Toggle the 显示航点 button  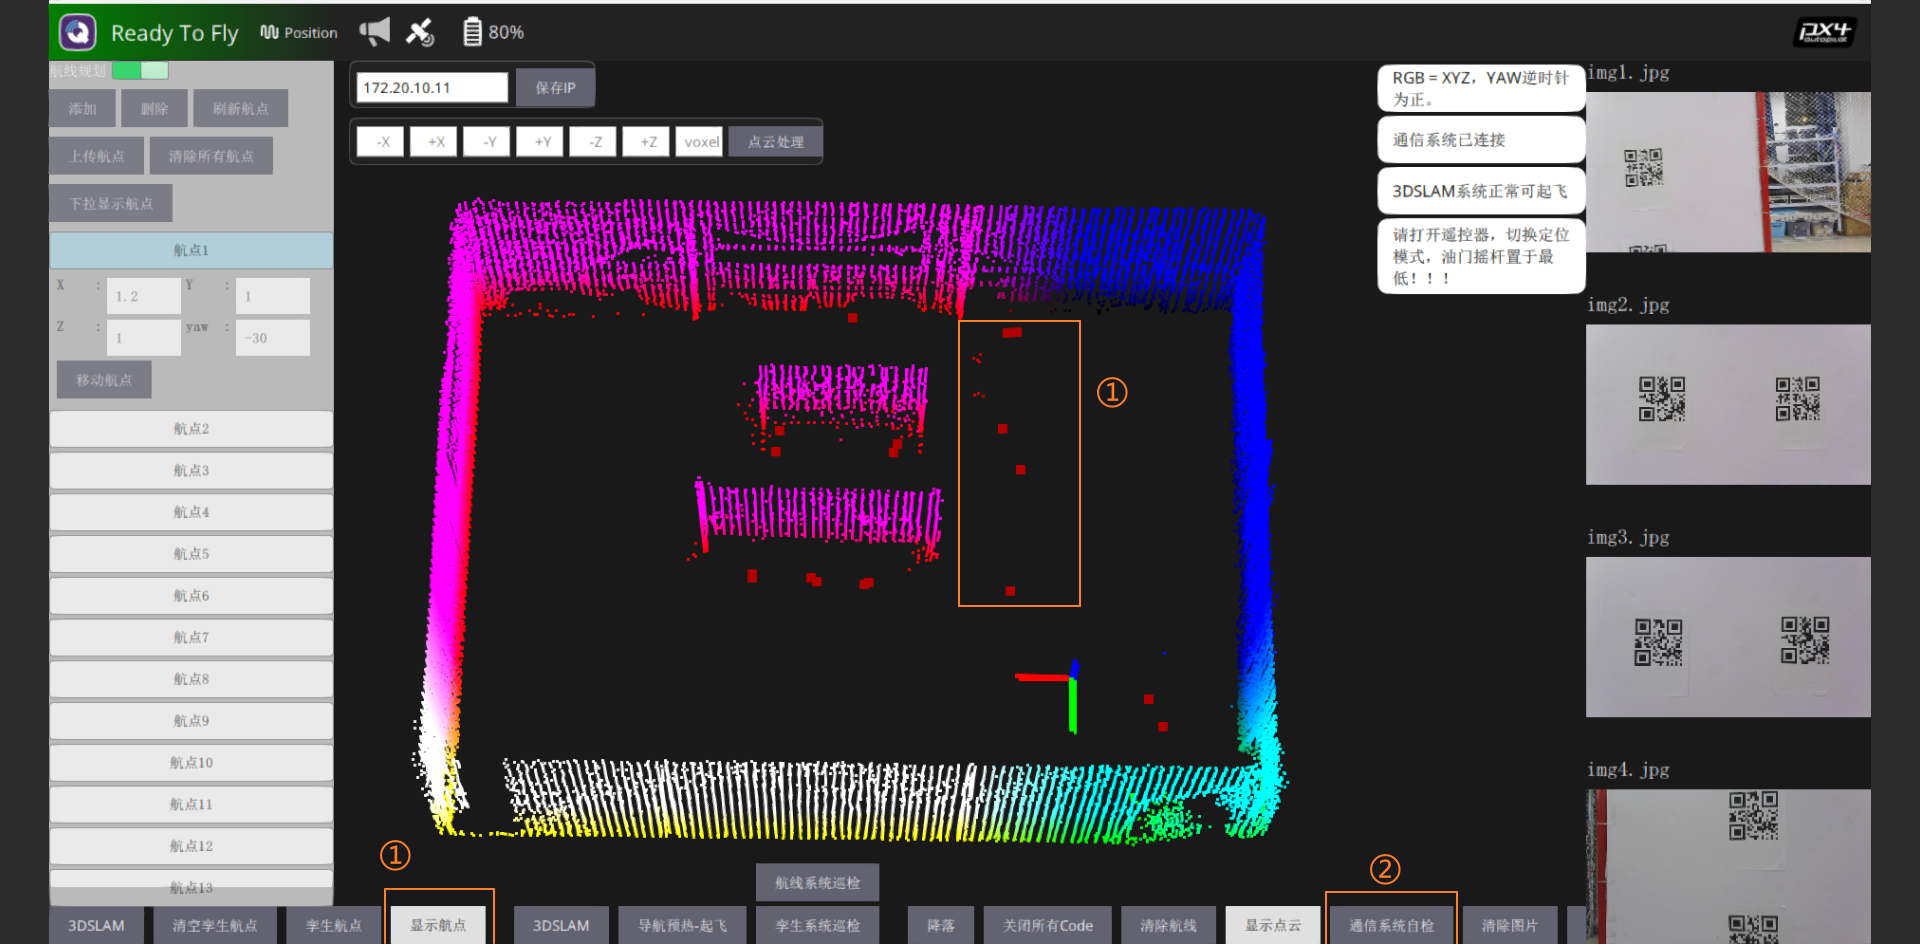pyautogui.click(x=438, y=925)
